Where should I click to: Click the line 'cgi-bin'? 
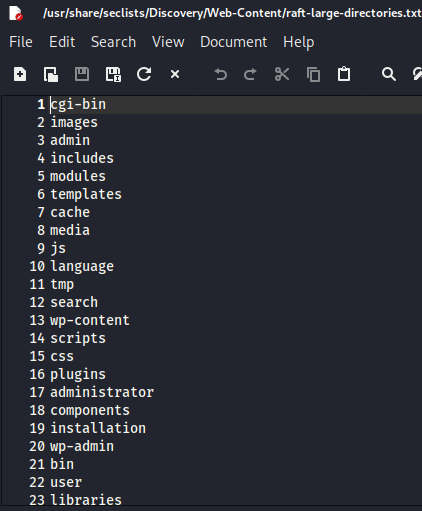coord(78,104)
